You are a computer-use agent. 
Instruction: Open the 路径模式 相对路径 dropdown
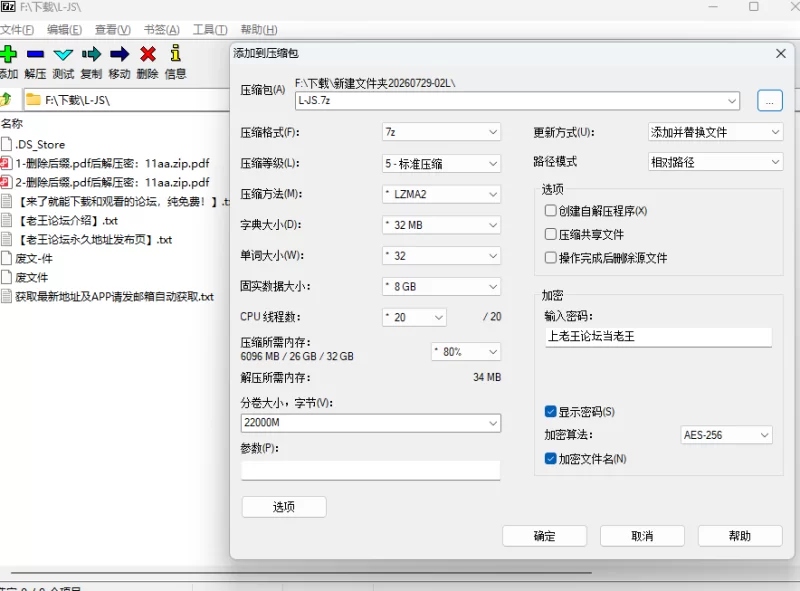[x=715, y=162]
